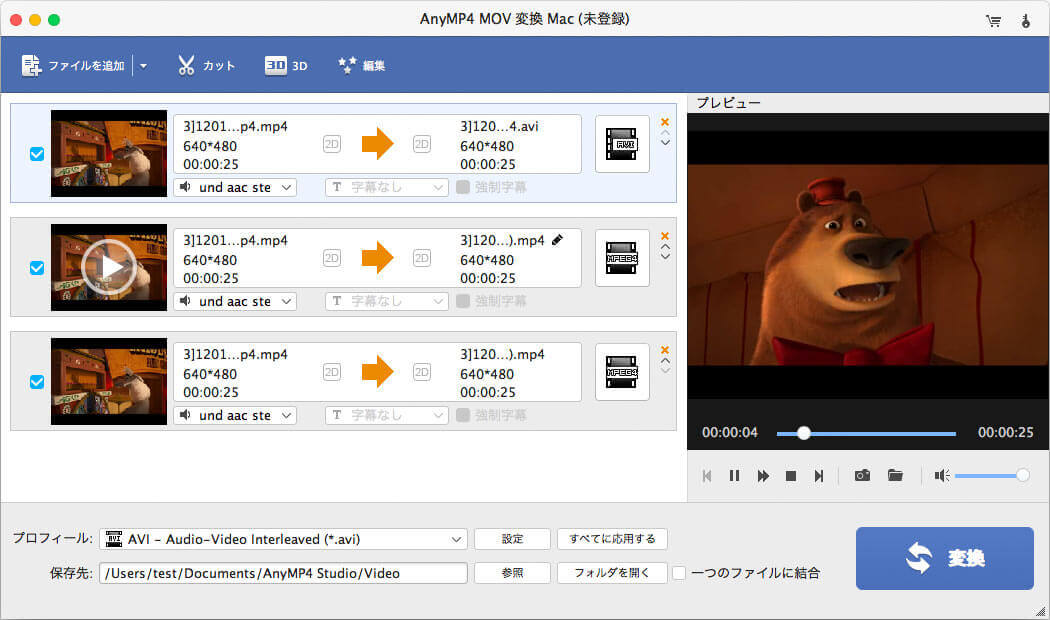The image size is (1050, 620).
Task: Click the Browse (参照) button
Action: pos(512,573)
